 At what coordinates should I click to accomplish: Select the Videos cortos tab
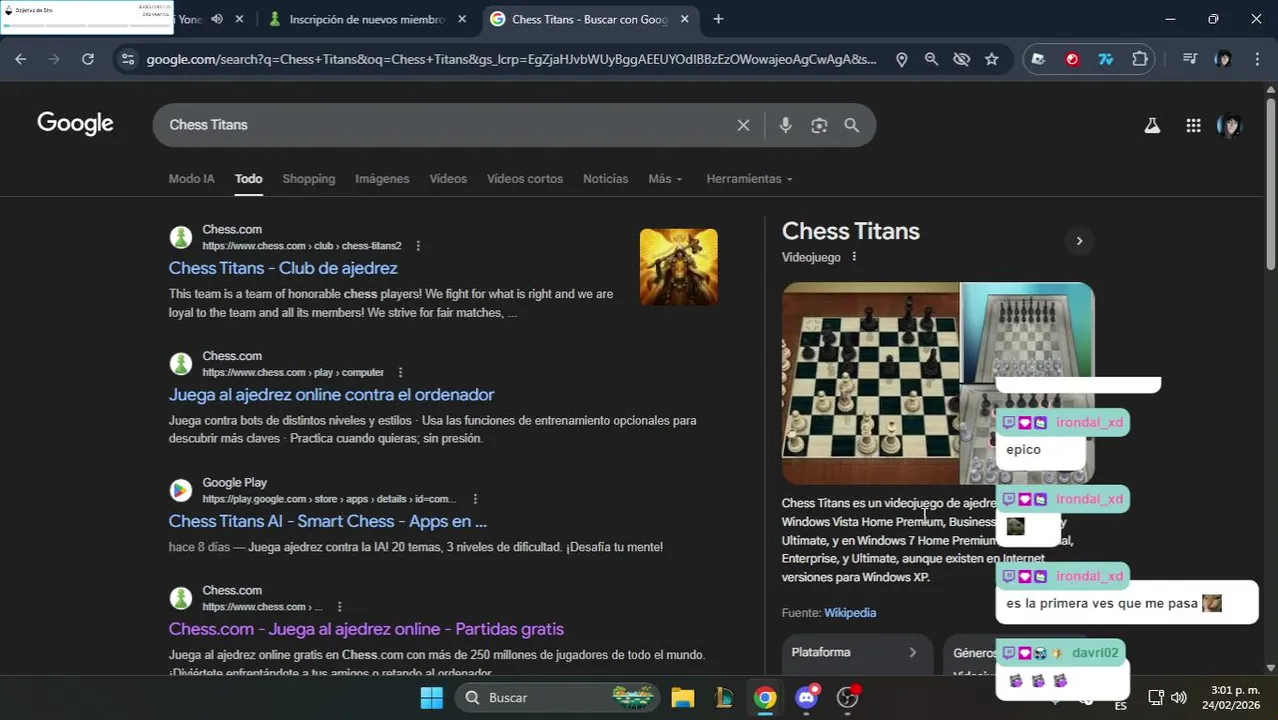coord(525,179)
